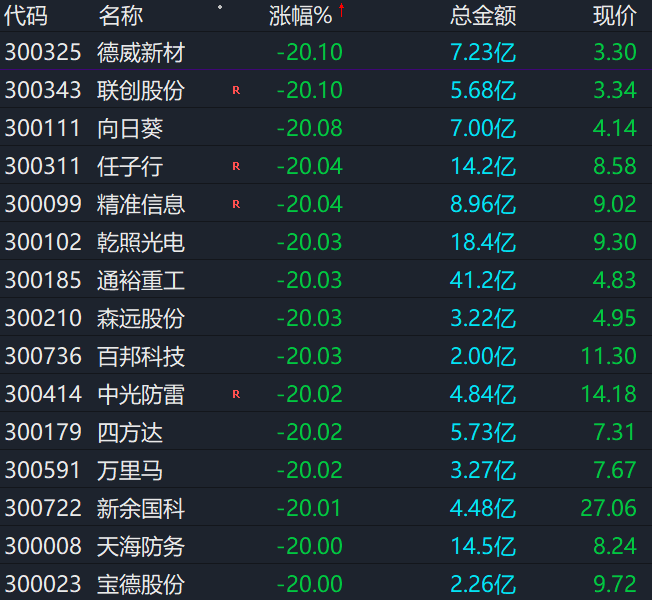The image size is (652, 600).
Task: Click current price 14.18 of 中光防雷
Action: [x=609, y=394]
